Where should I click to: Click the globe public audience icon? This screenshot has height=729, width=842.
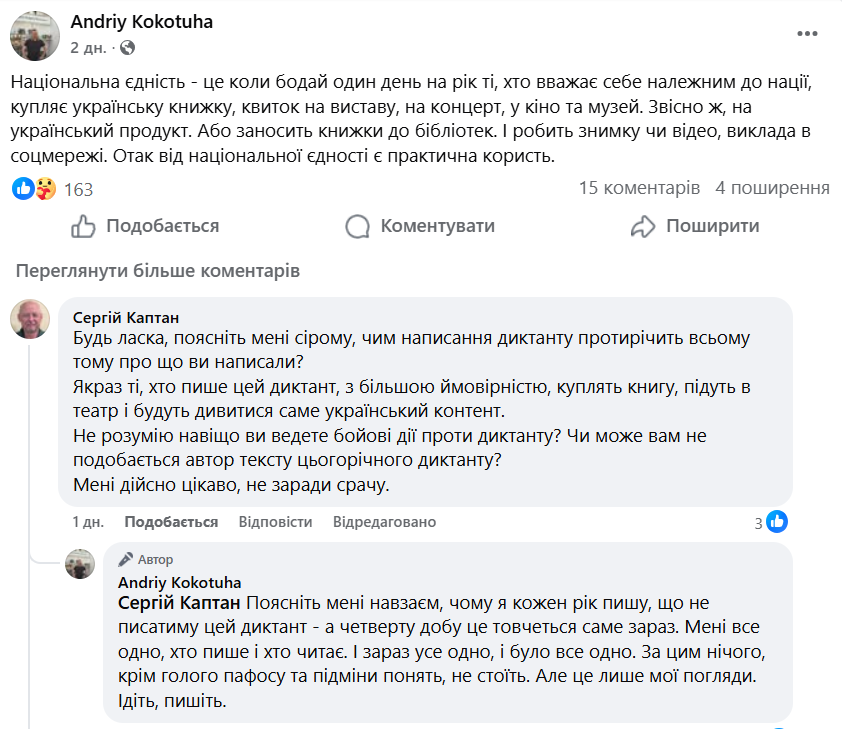127,48
